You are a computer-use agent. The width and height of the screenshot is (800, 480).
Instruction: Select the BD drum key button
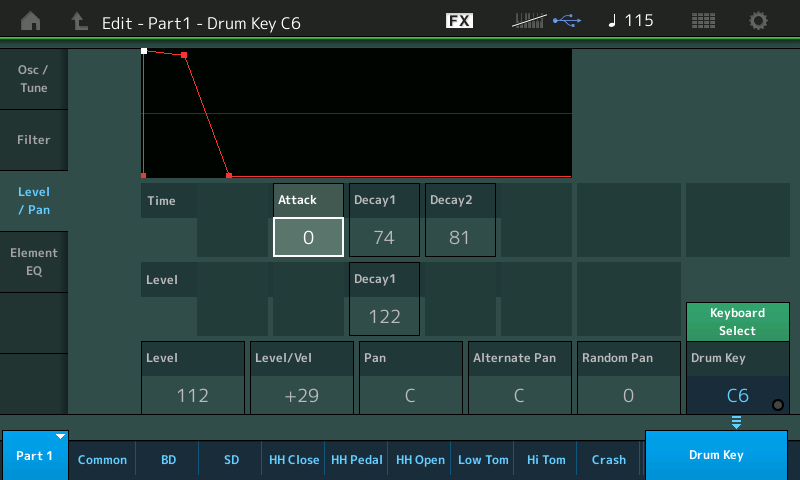pyautogui.click(x=167, y=460)
